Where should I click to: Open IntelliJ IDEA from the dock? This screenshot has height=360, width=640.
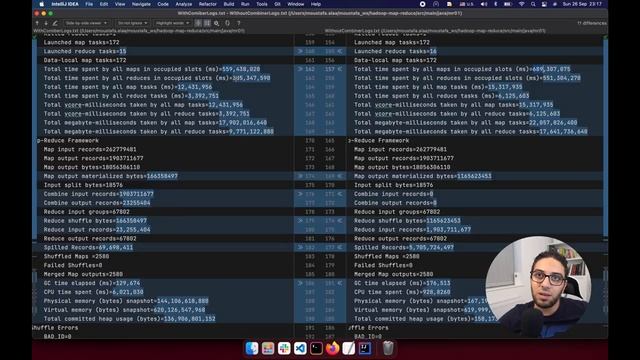pyautogui.click(x=364, y=348)
